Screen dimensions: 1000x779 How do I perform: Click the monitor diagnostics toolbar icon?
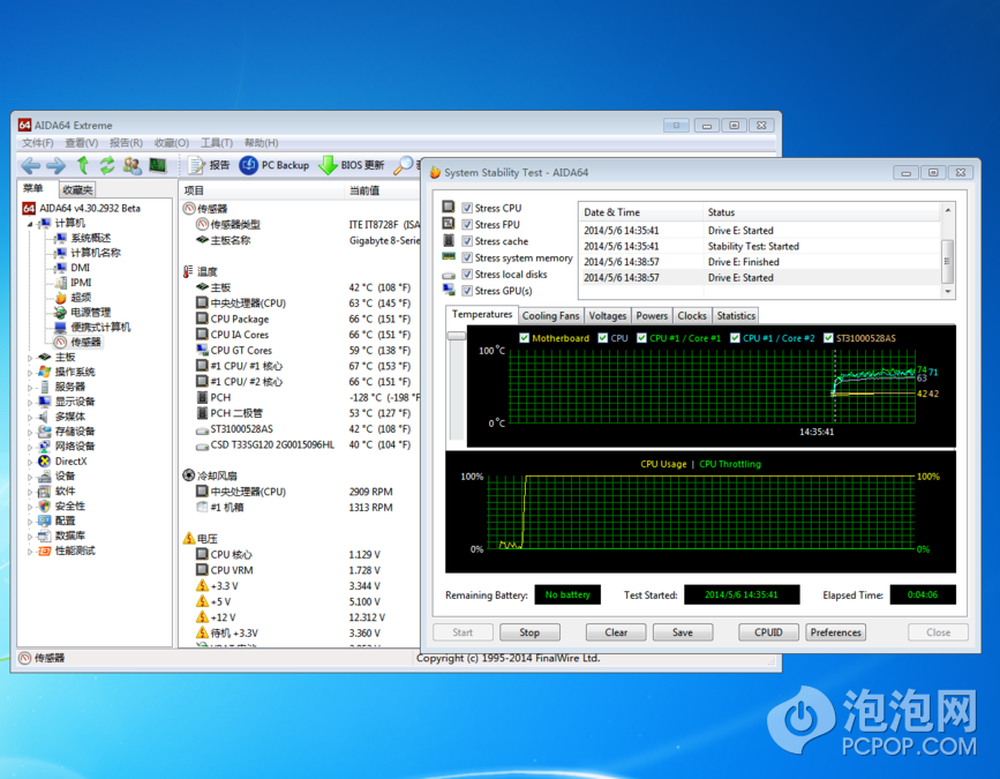click(x=158, y=165)
